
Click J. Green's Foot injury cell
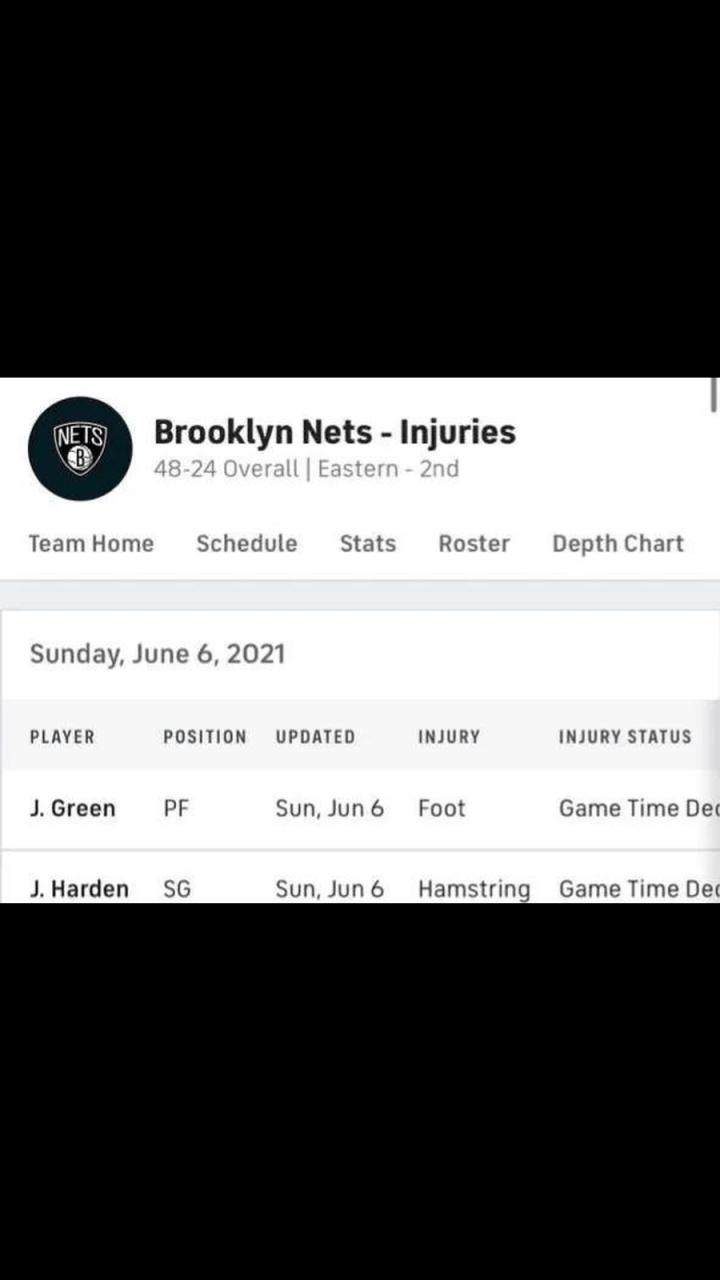(441, 808)
